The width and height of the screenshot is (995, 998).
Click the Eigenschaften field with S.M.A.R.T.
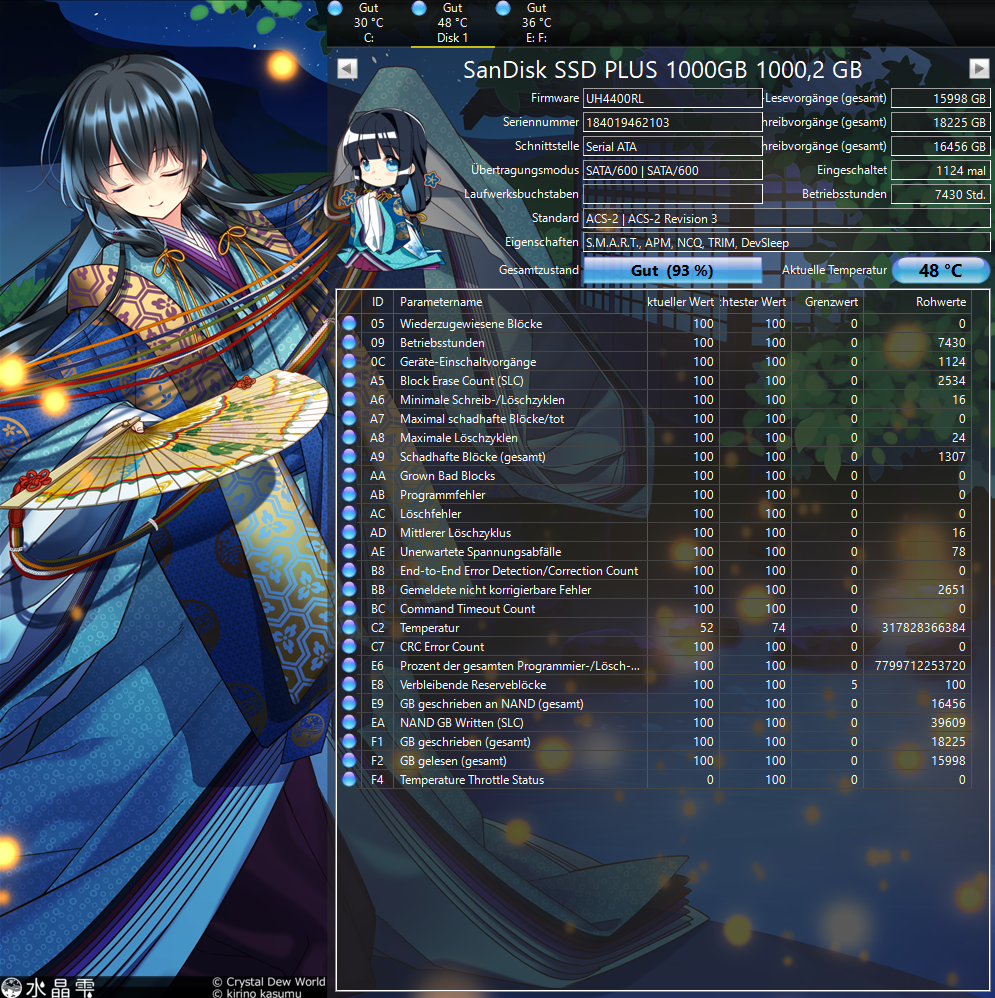pyautogui.click(x=787, y=242)
